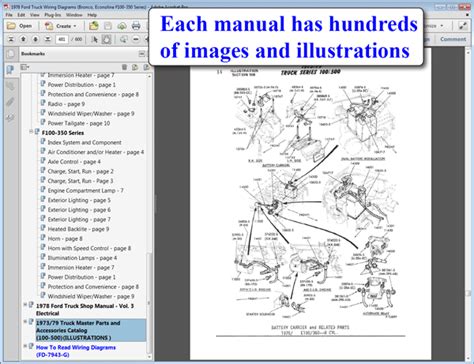474x364 pixels.
Task: Click the cloud upload icon
Action: 122,26
